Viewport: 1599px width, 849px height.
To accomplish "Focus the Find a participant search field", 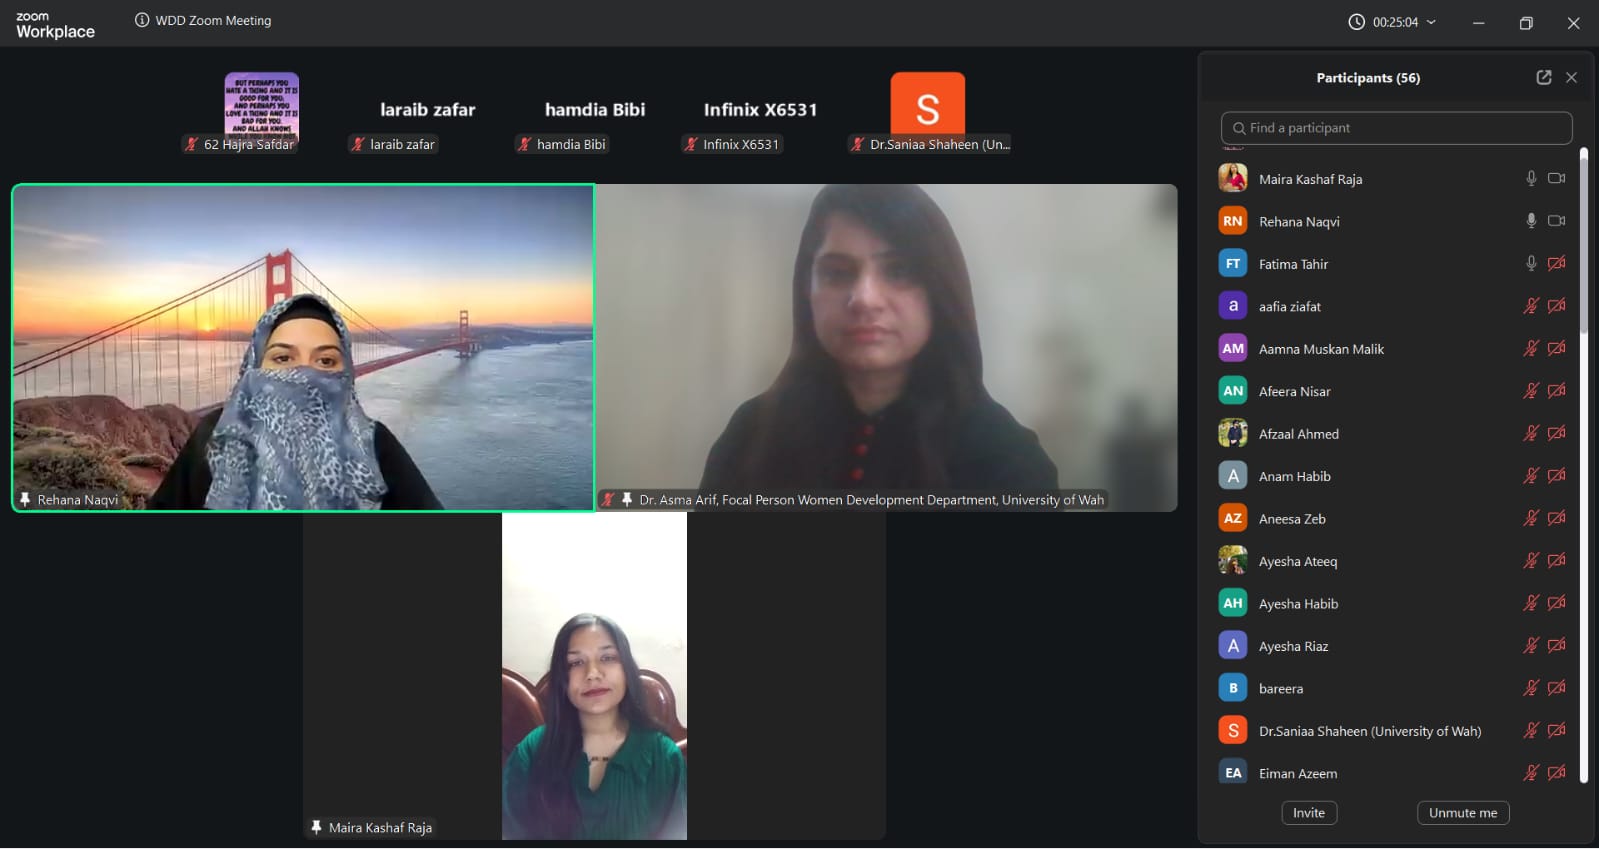I will coord(1396,128).
